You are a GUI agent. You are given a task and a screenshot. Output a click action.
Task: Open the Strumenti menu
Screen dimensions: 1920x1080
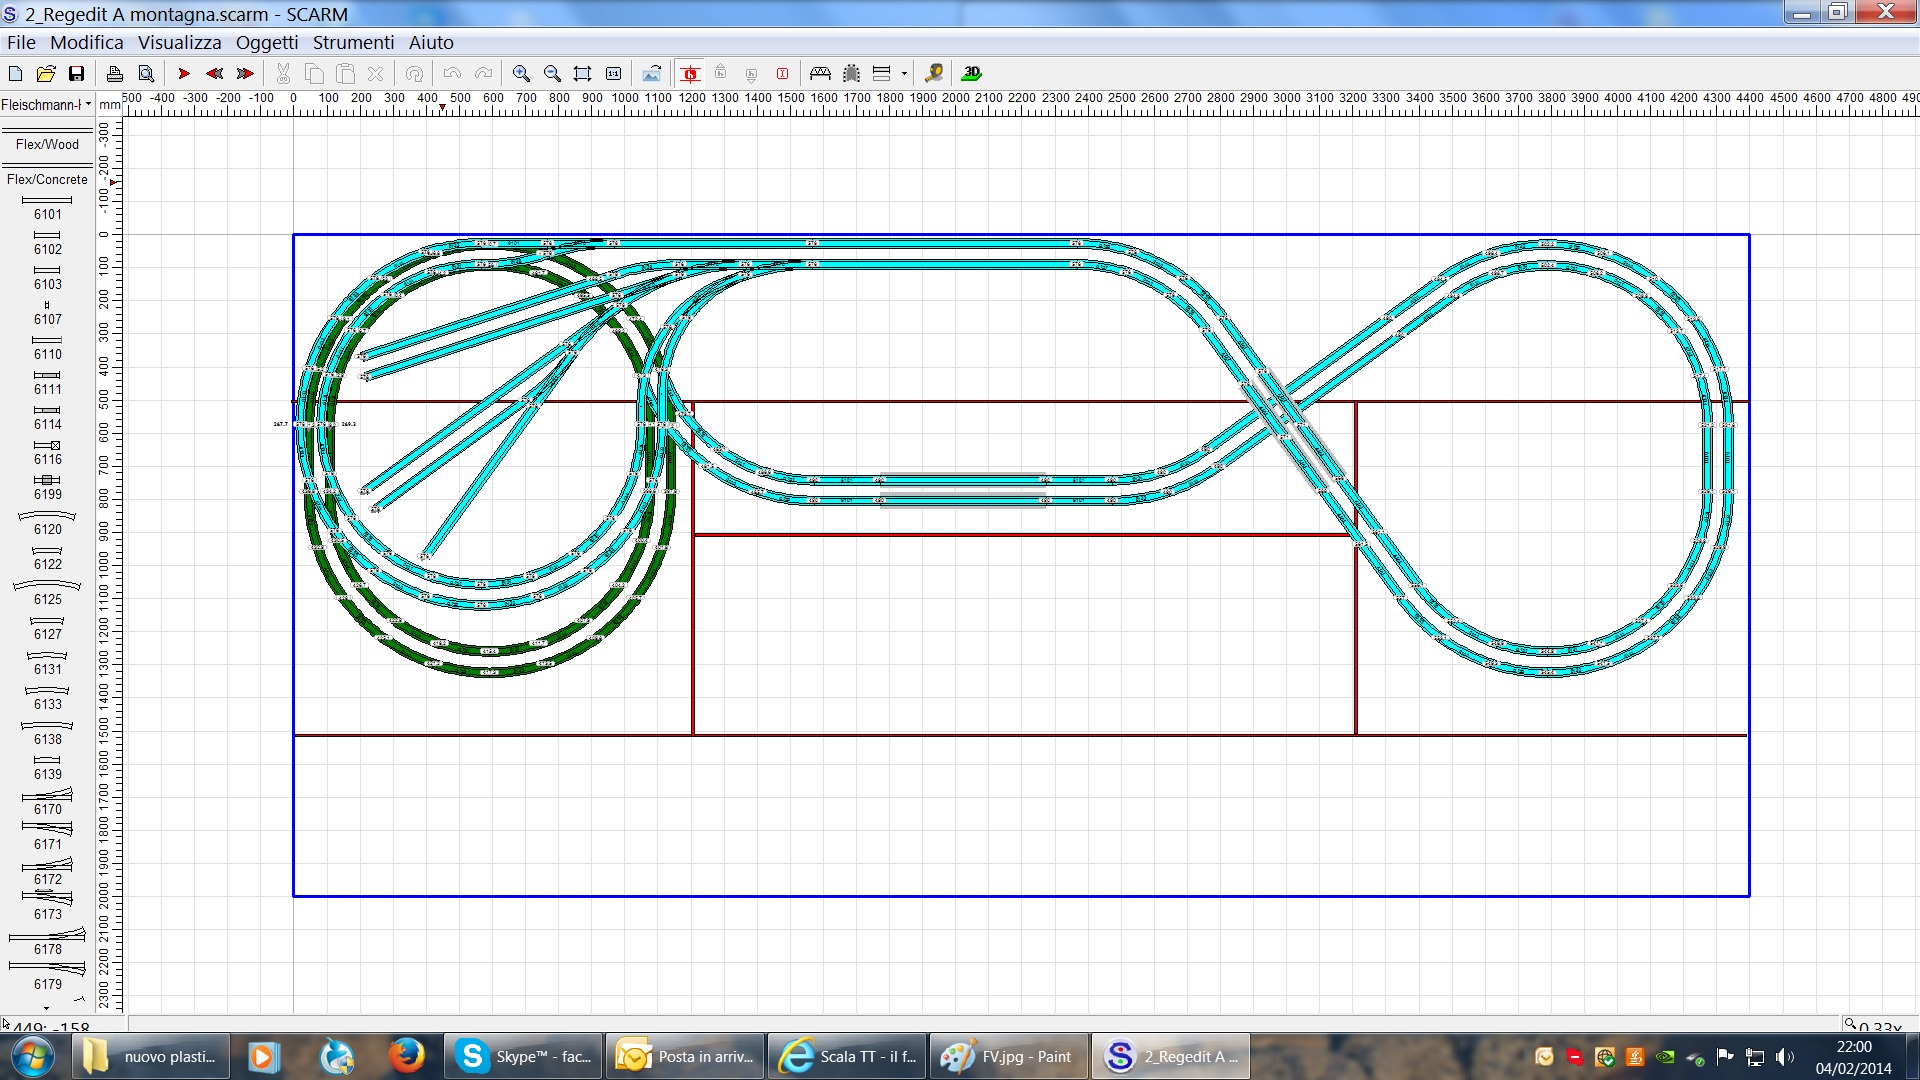coord(354,42)
